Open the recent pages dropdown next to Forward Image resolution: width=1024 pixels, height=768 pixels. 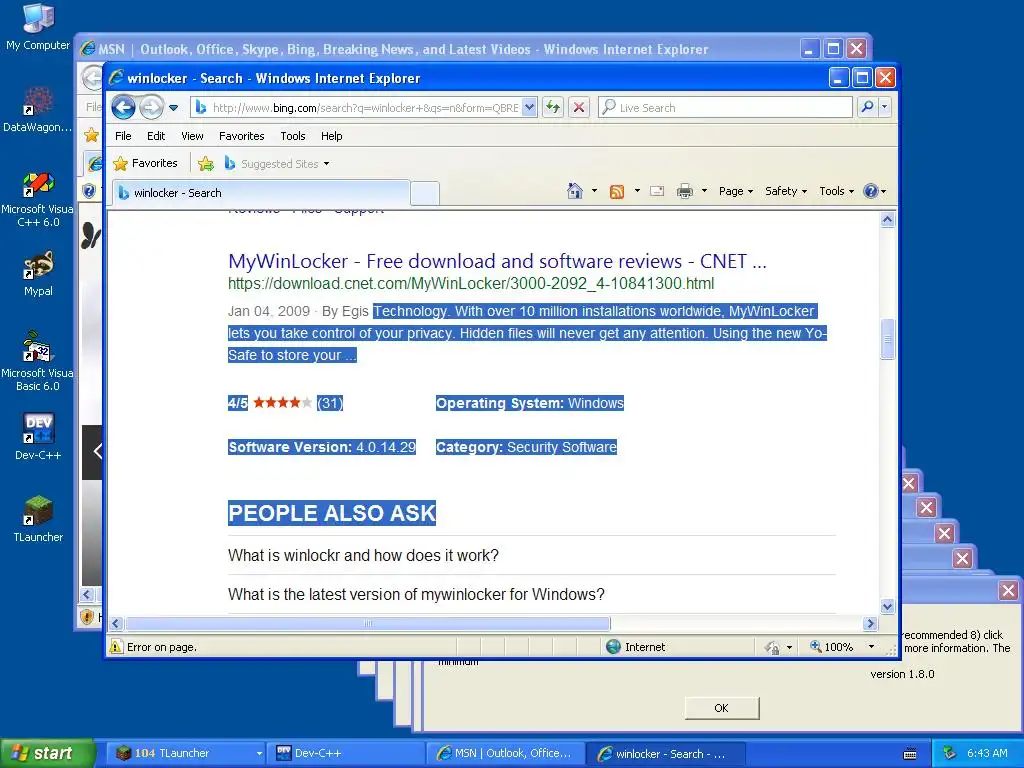pos(174,108)
